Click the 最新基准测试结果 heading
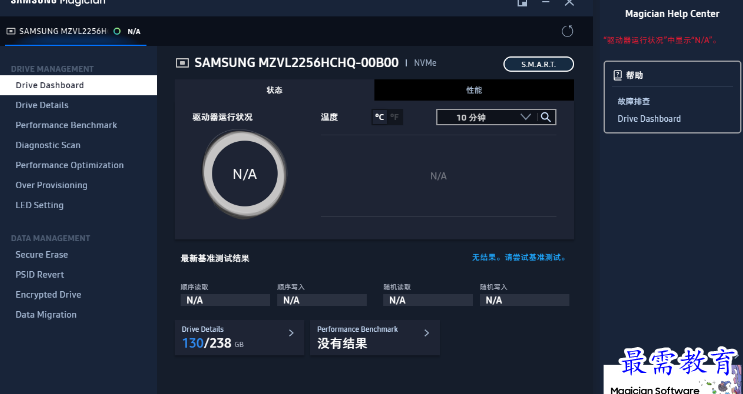This screenshot has width=743, height=394. pos(215,258)
